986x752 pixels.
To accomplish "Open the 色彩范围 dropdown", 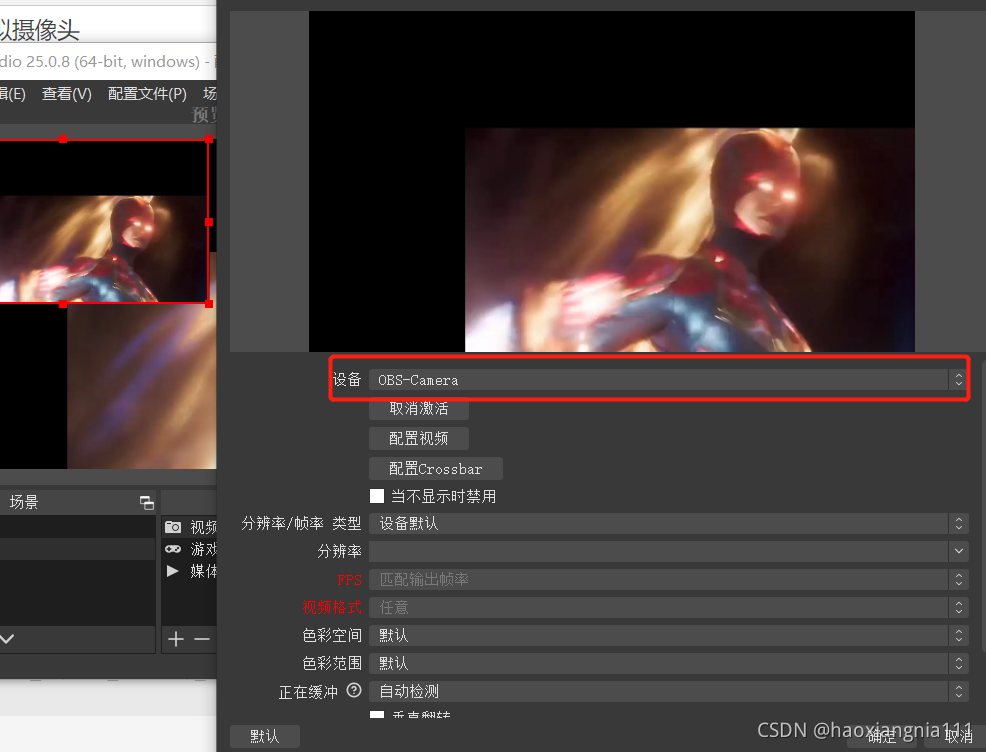I will click(x=668, y=663).
